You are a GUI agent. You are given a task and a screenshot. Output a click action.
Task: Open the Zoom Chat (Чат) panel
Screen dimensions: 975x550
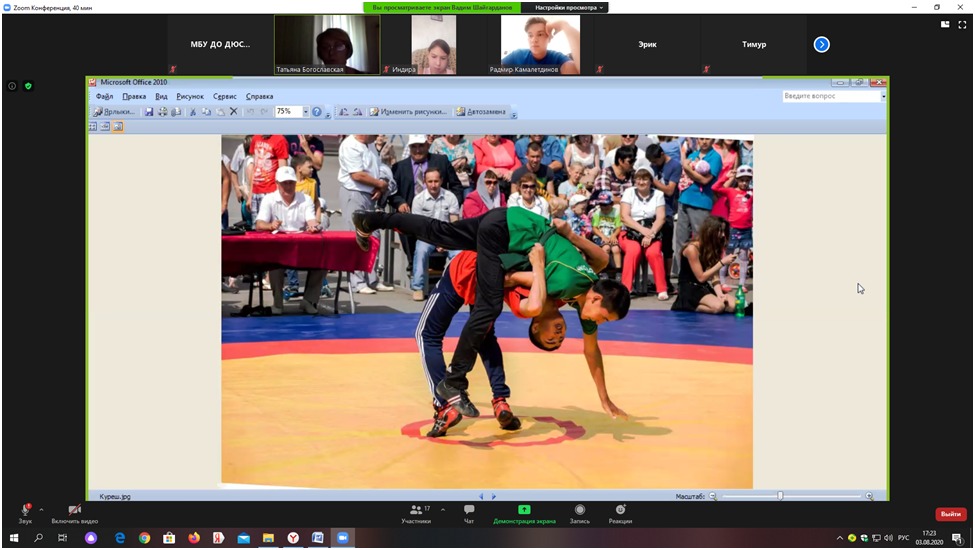[469, 513]
